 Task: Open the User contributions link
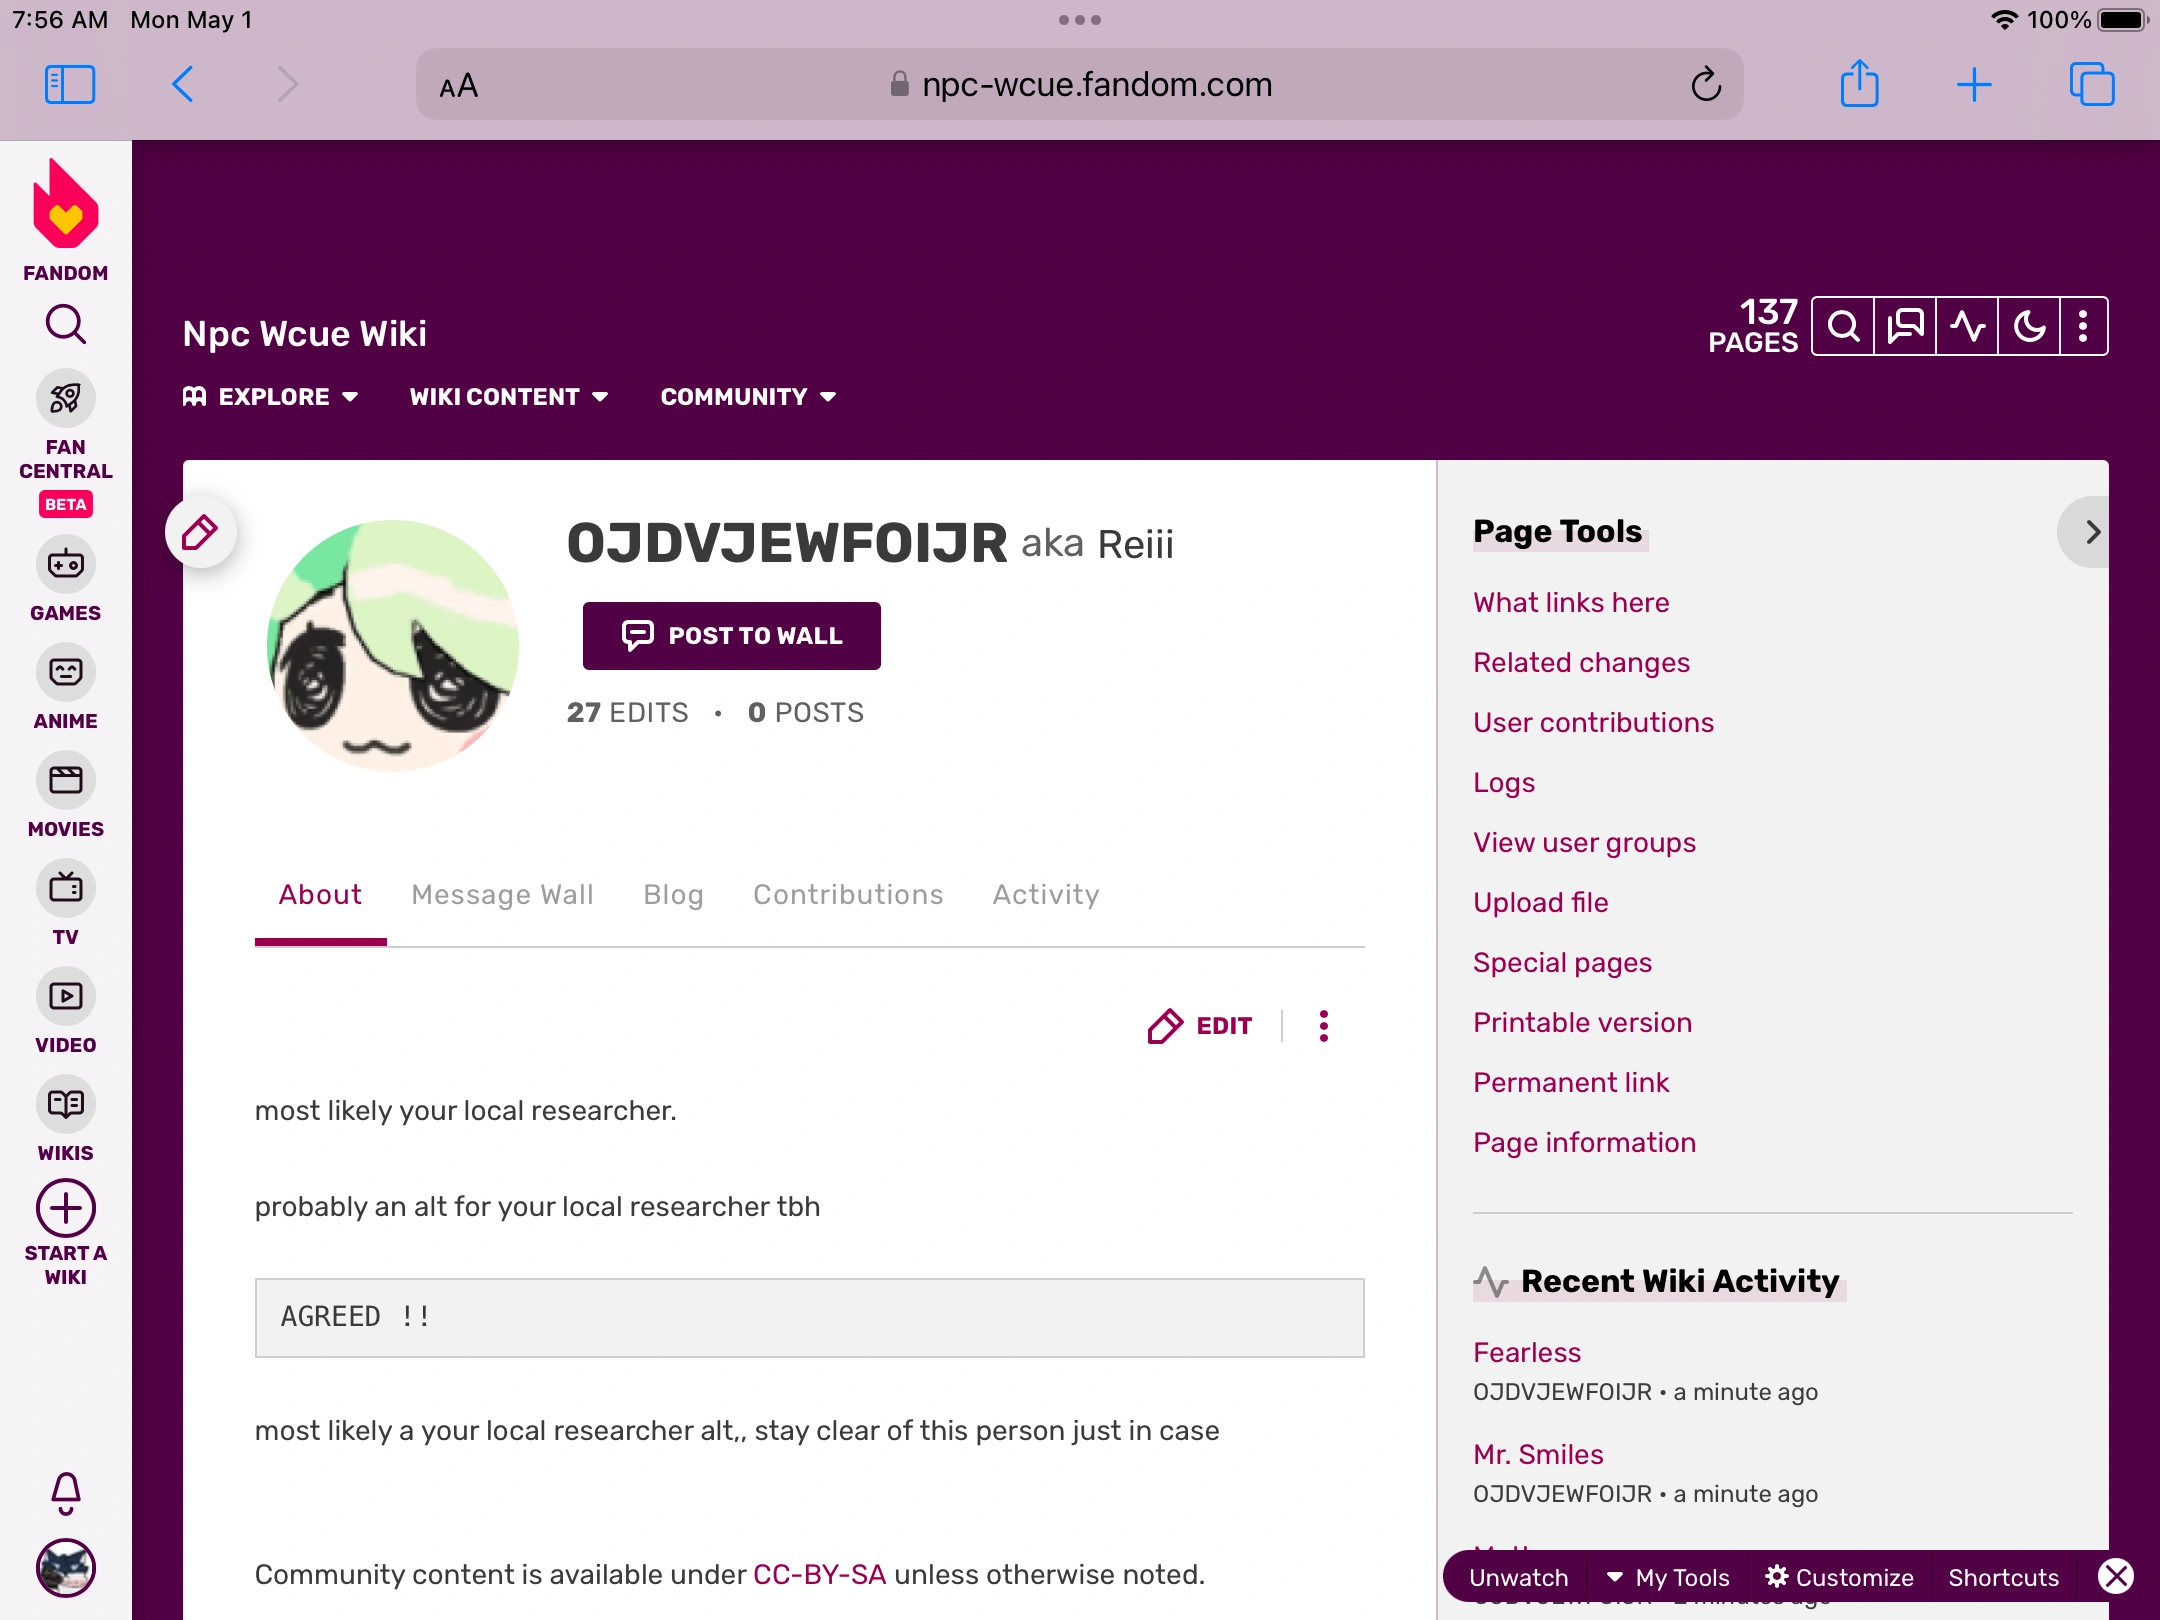(x=1593, y=722)
